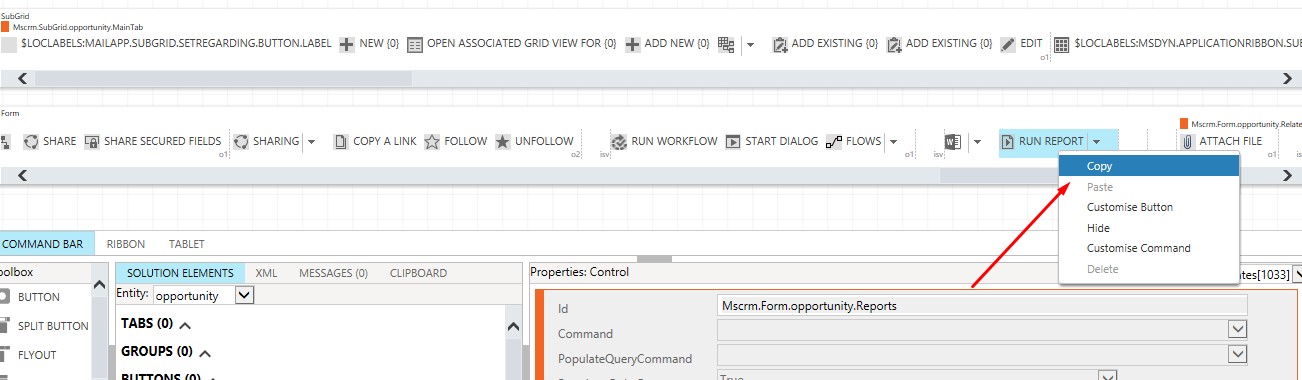Open the MESSAGES (0) tab
Screen dimensions: 1302x380
(x=333, y=272)
